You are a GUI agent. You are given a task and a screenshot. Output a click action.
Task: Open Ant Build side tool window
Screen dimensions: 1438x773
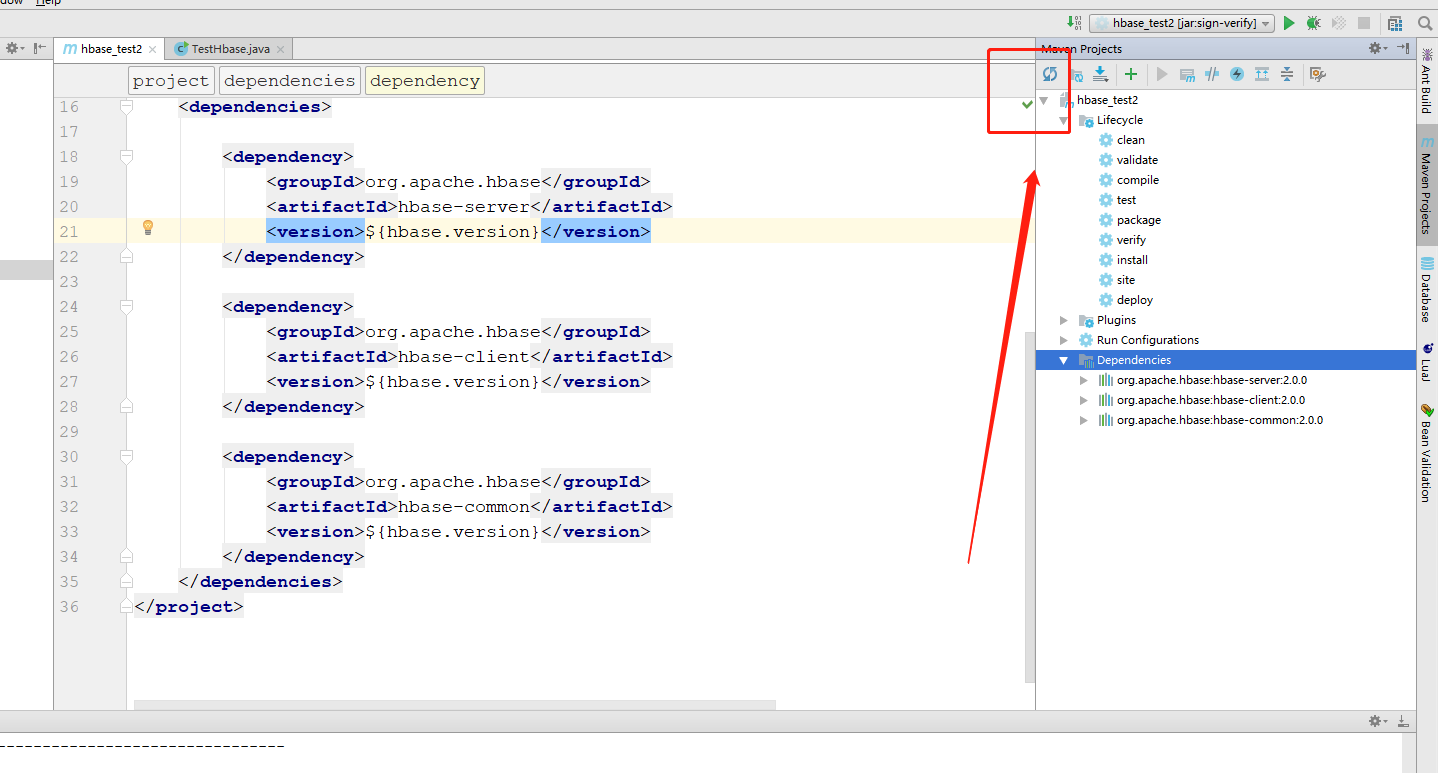coord(1427,82)
